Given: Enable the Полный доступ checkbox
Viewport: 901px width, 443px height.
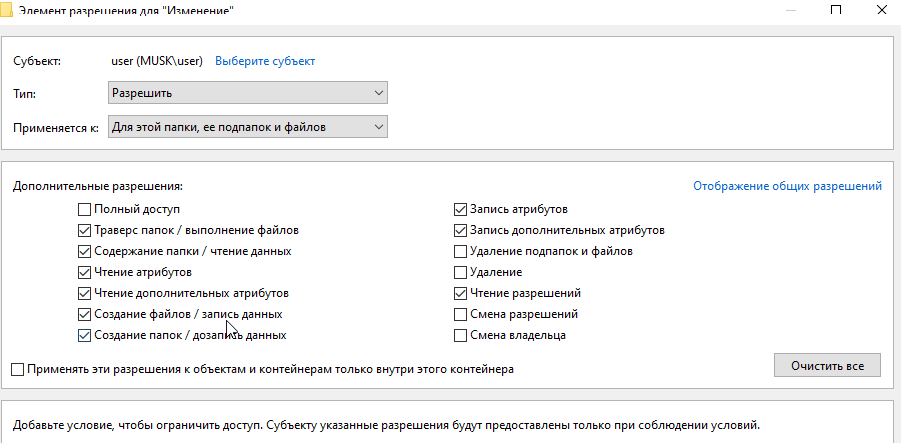Looking at the screenshot, I should [84, 209].
